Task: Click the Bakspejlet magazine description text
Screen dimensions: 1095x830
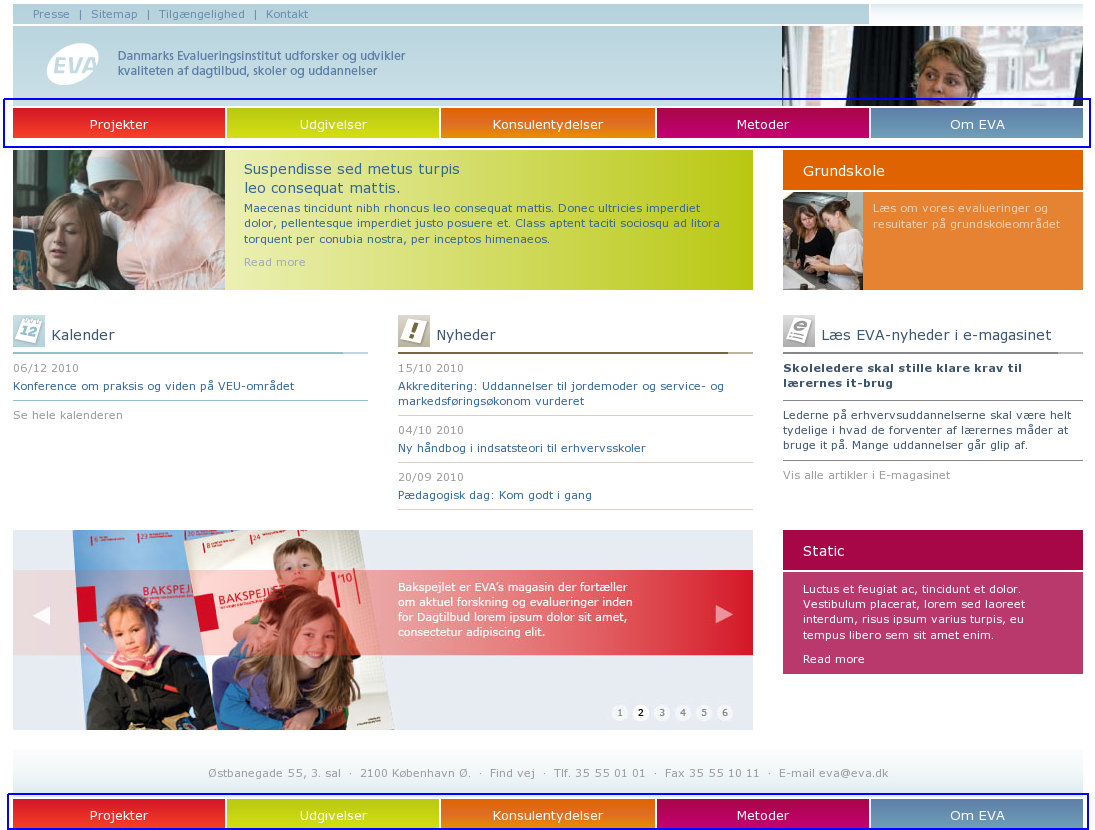Action: pyautogui.click(x=515, y=609)
